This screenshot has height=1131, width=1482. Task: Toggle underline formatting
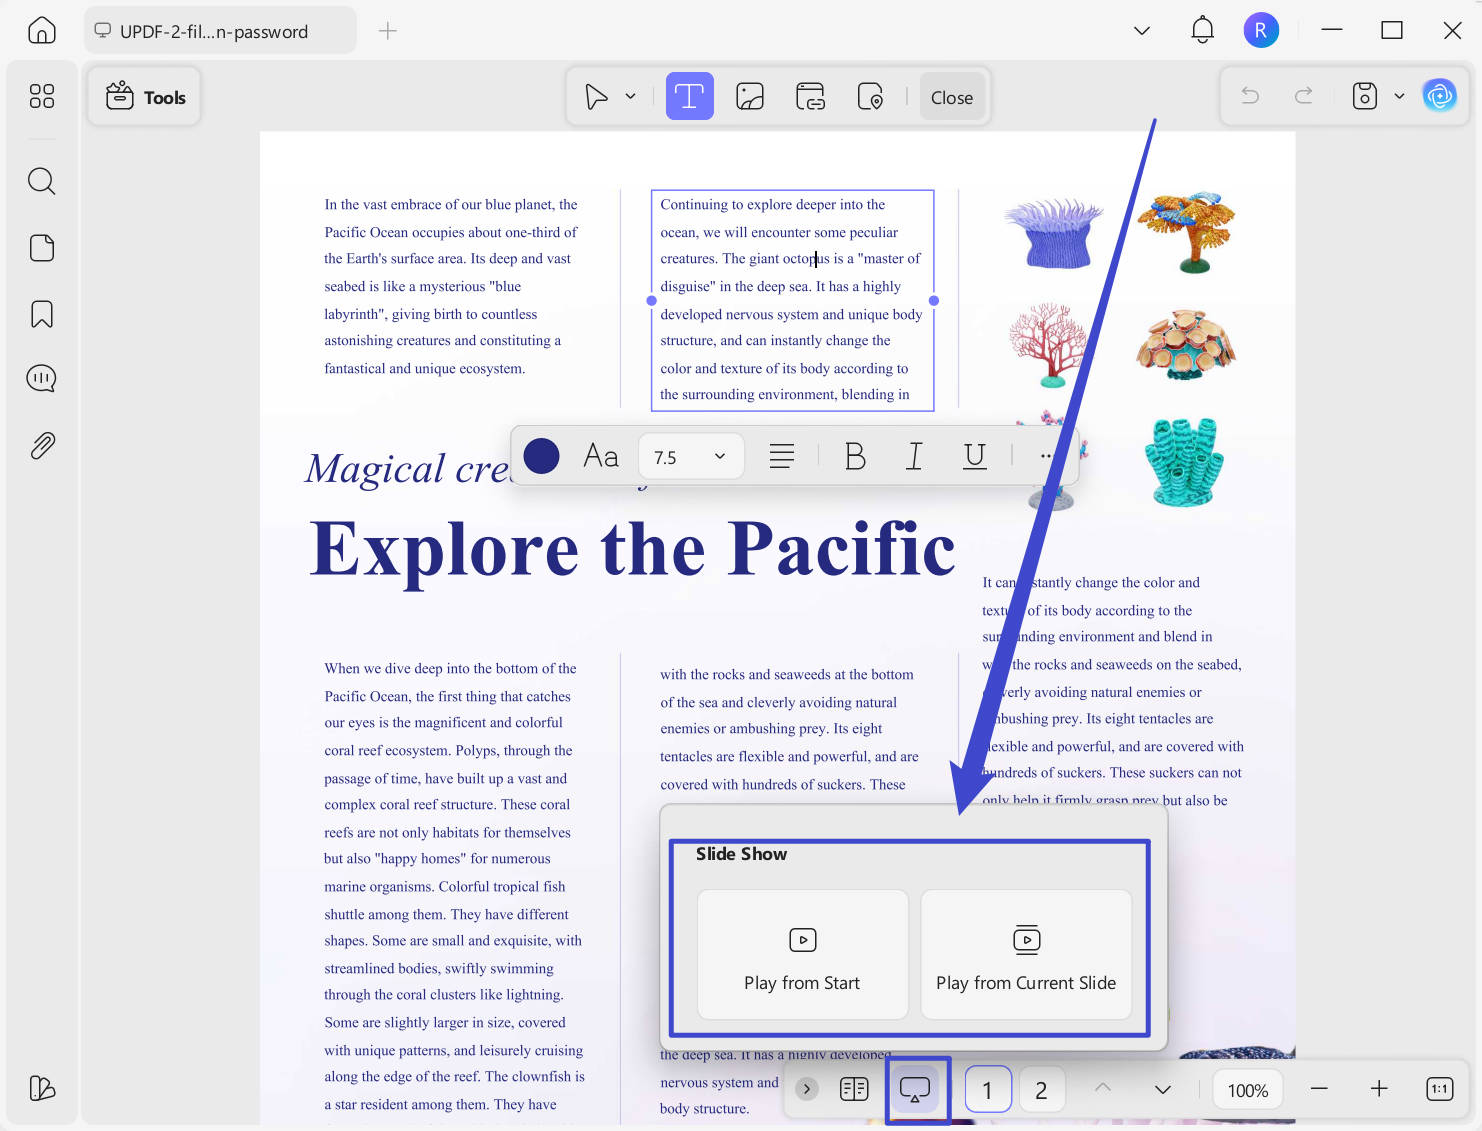click(974, 456)
